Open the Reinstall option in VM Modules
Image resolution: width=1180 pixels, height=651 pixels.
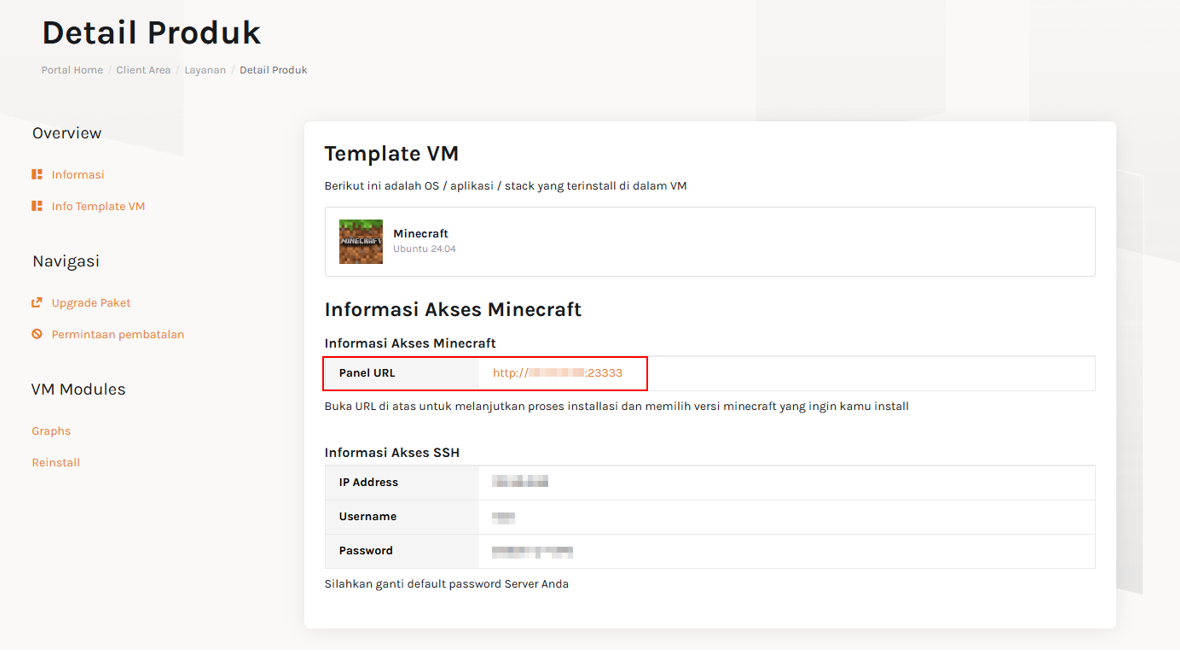(x=55, y=462)
